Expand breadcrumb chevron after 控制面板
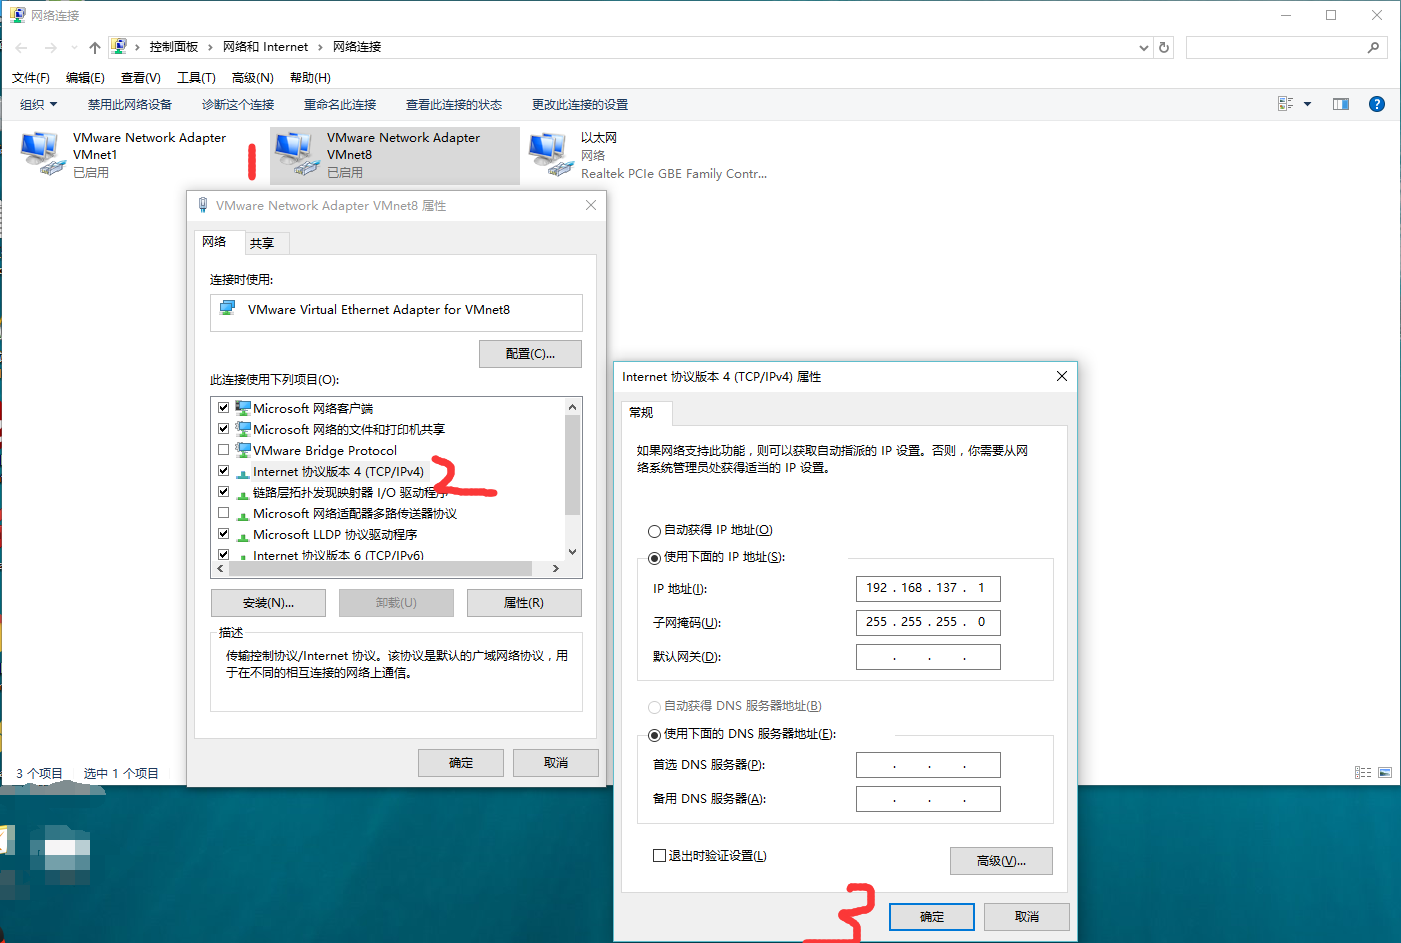The height and width of the screenshot is (943, 1401). tap(210, 47)
